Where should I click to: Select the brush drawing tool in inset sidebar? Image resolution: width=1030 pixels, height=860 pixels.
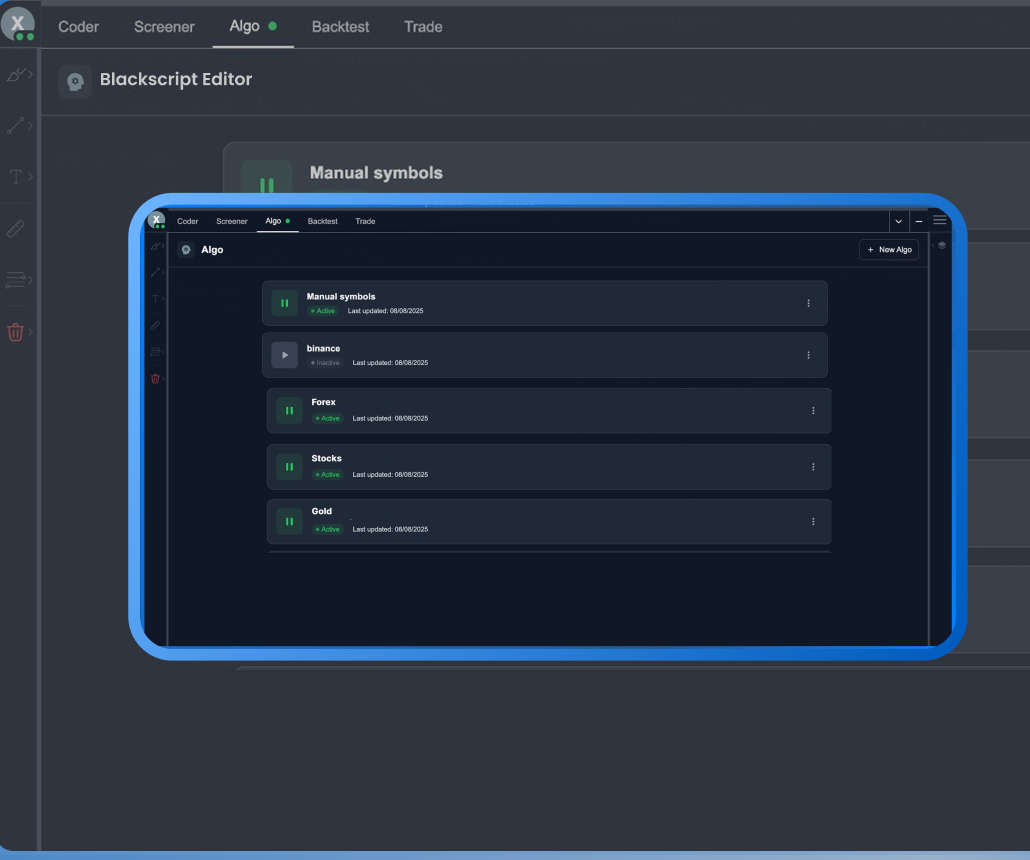[154, 246]
